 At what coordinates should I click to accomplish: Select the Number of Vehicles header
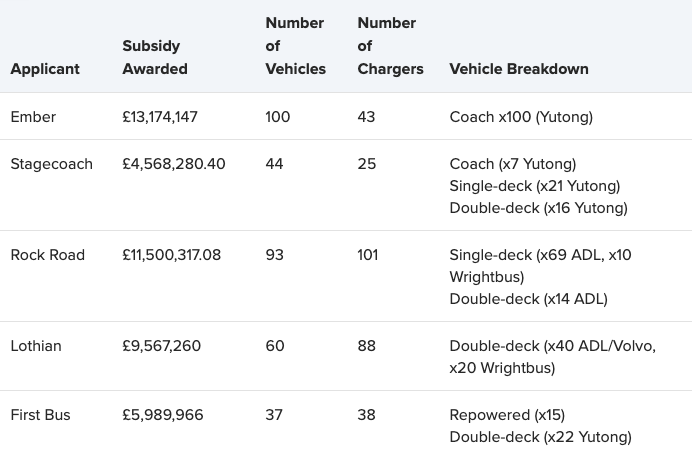[295, 46]
